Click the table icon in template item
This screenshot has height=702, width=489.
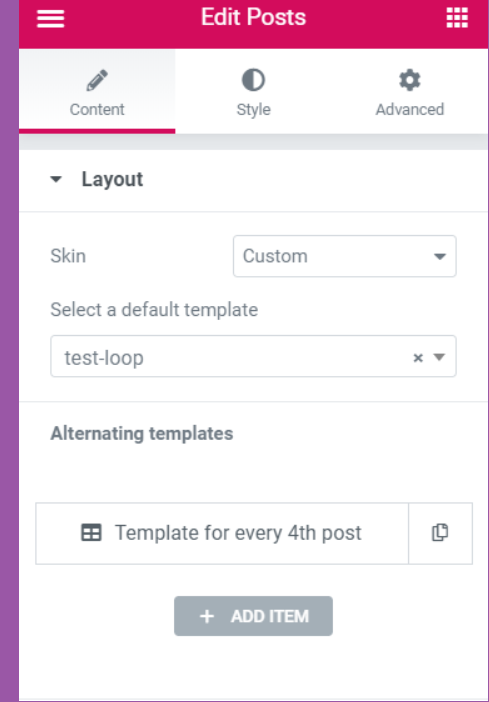tap(91, 533)
